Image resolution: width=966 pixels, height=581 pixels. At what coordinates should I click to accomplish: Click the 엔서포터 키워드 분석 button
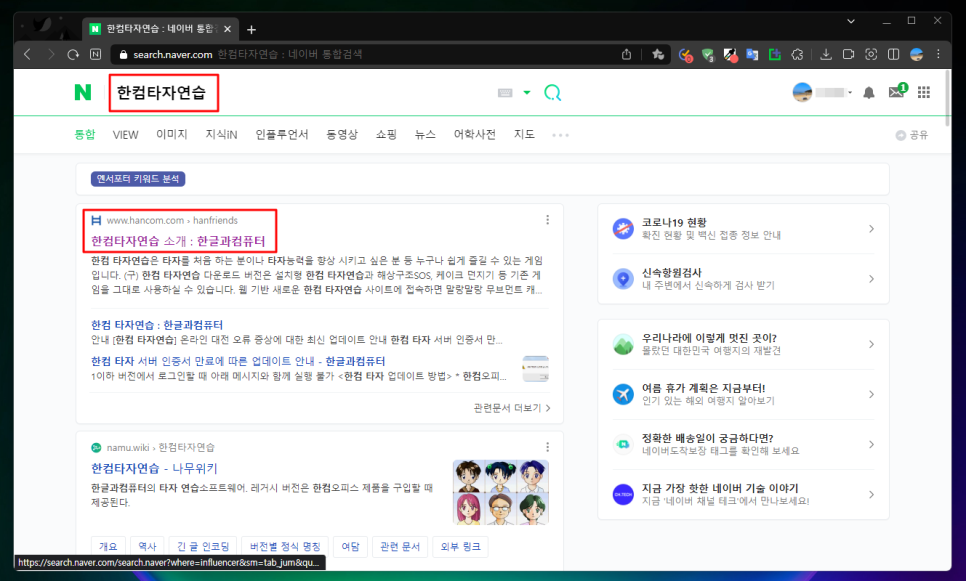[x=138, y=179]
